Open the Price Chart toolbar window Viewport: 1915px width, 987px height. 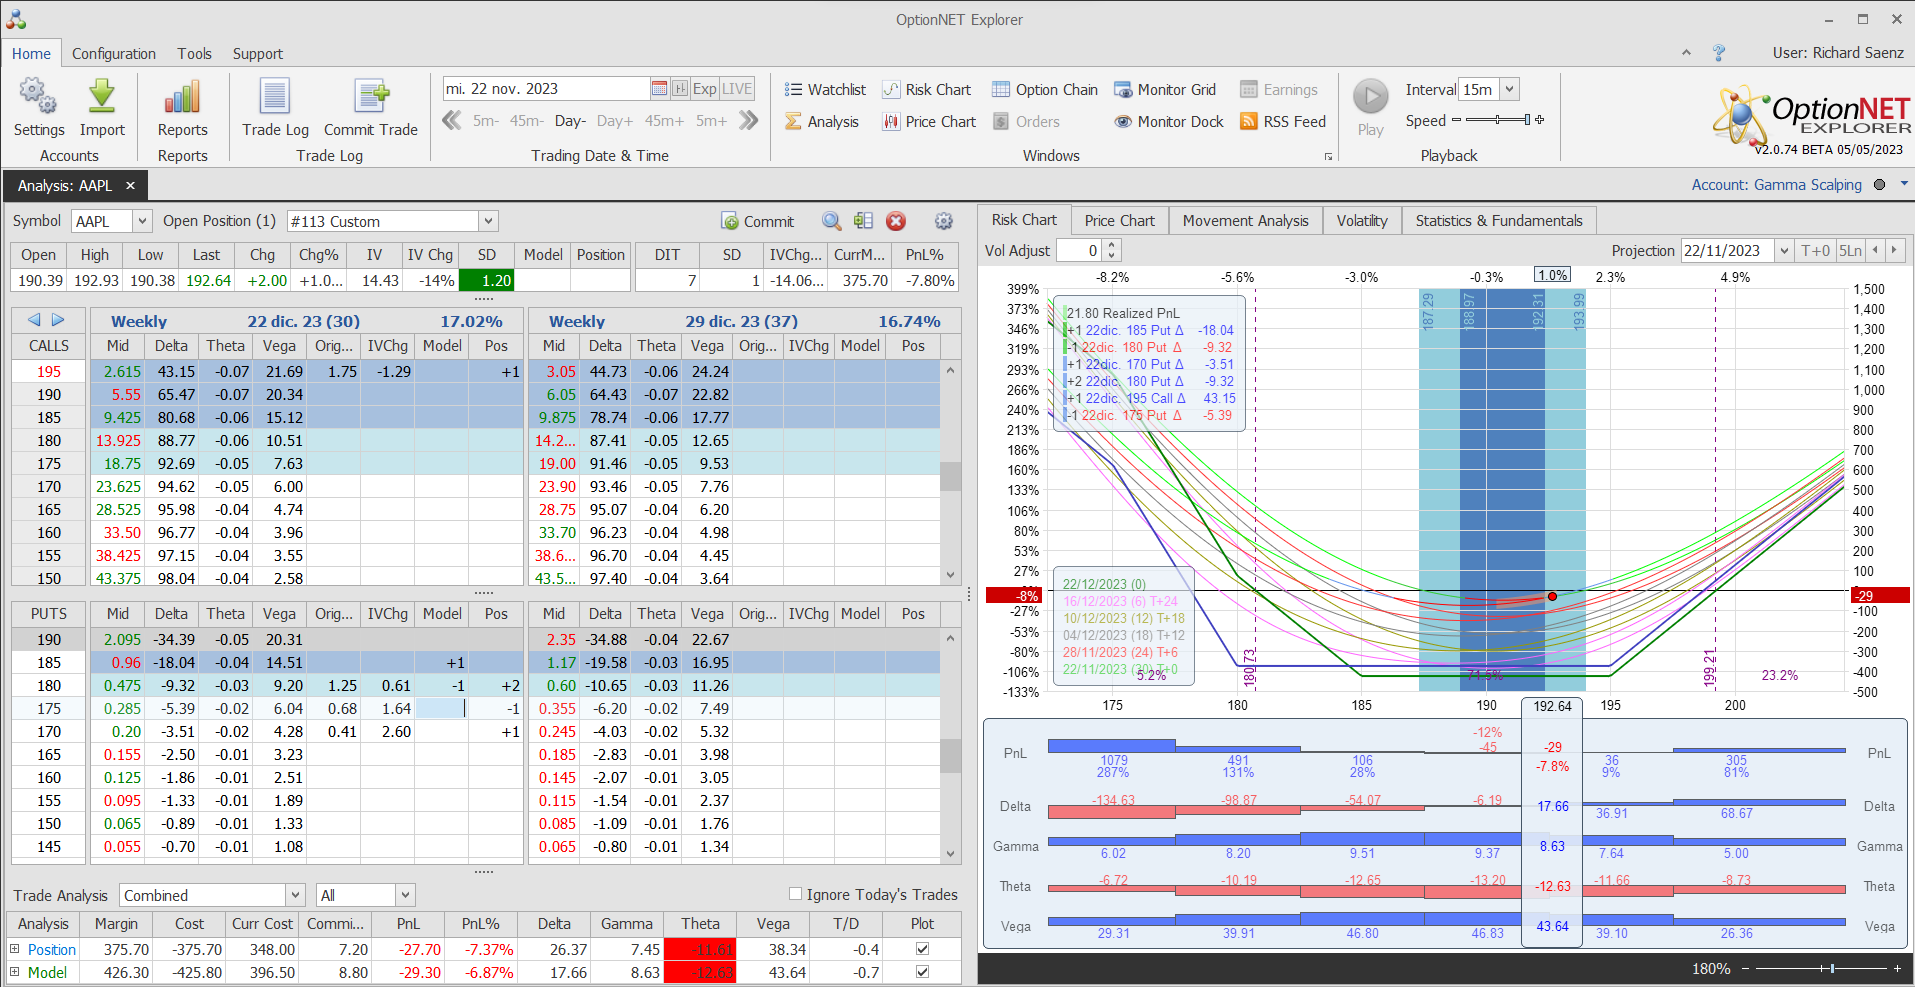click(x=929, y=121)
